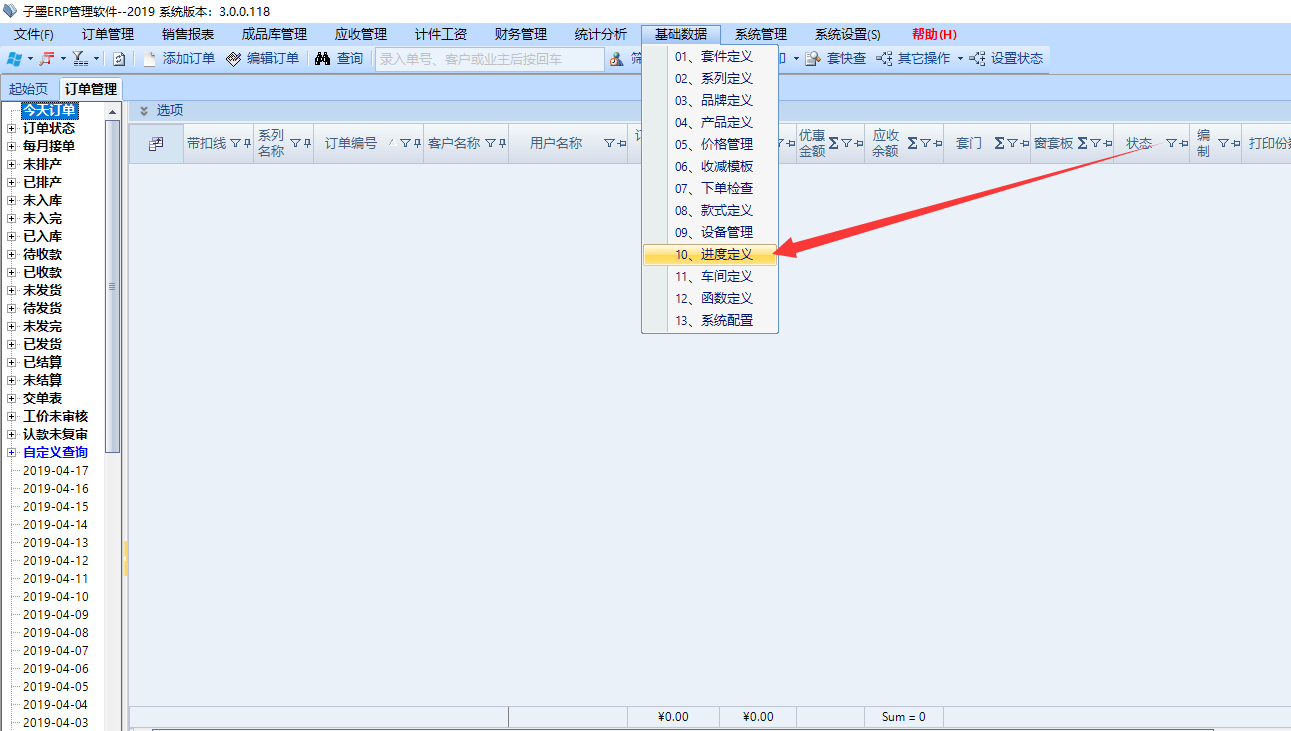
Task: Click the refresh icon in the toolbar
Action: [x=119, y=59]
